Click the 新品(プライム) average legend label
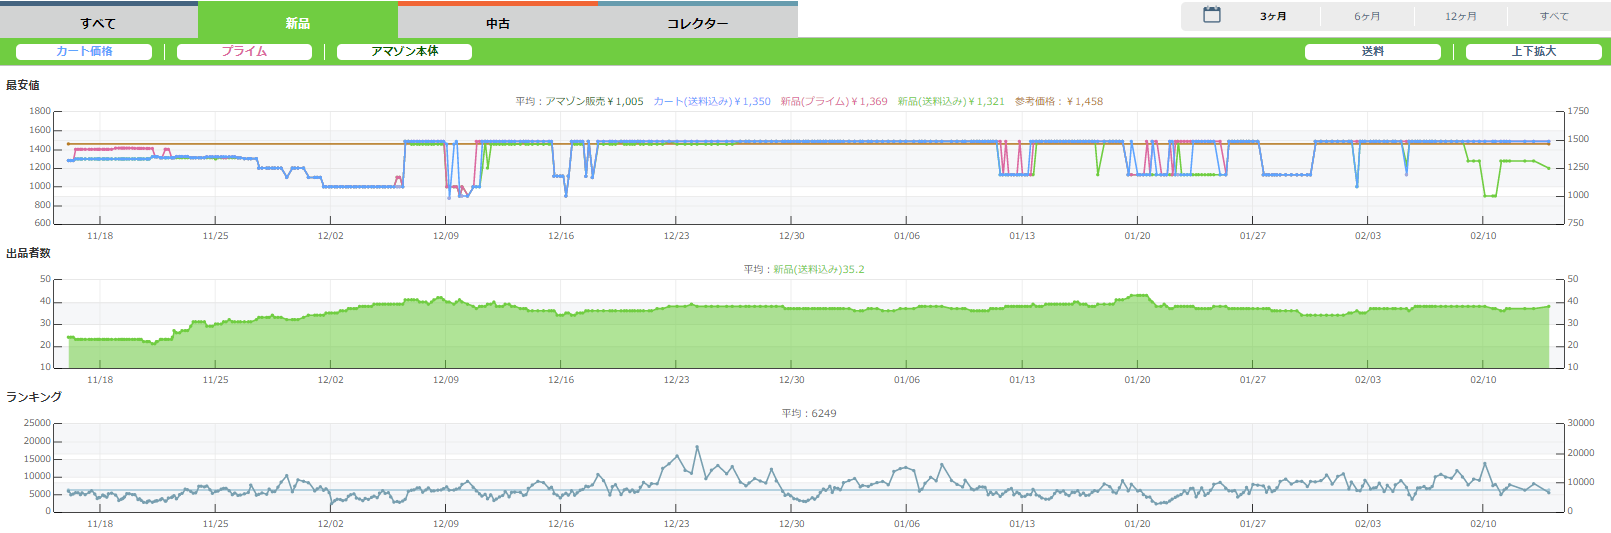The image size is (1611, 533). [833, 101]
